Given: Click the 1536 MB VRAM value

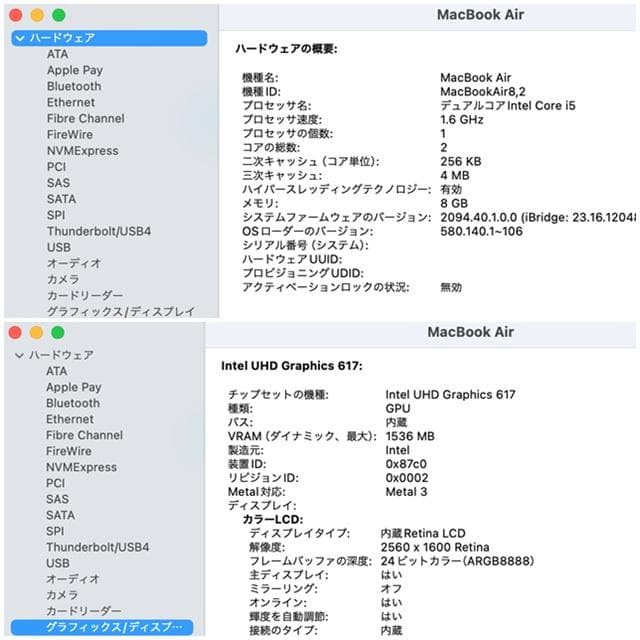Looking at the screenshot, I should point(410,436).
